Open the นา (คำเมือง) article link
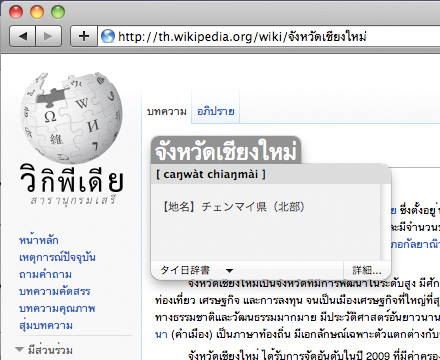This screenshot has height=360, width=440. click(161, 334)
